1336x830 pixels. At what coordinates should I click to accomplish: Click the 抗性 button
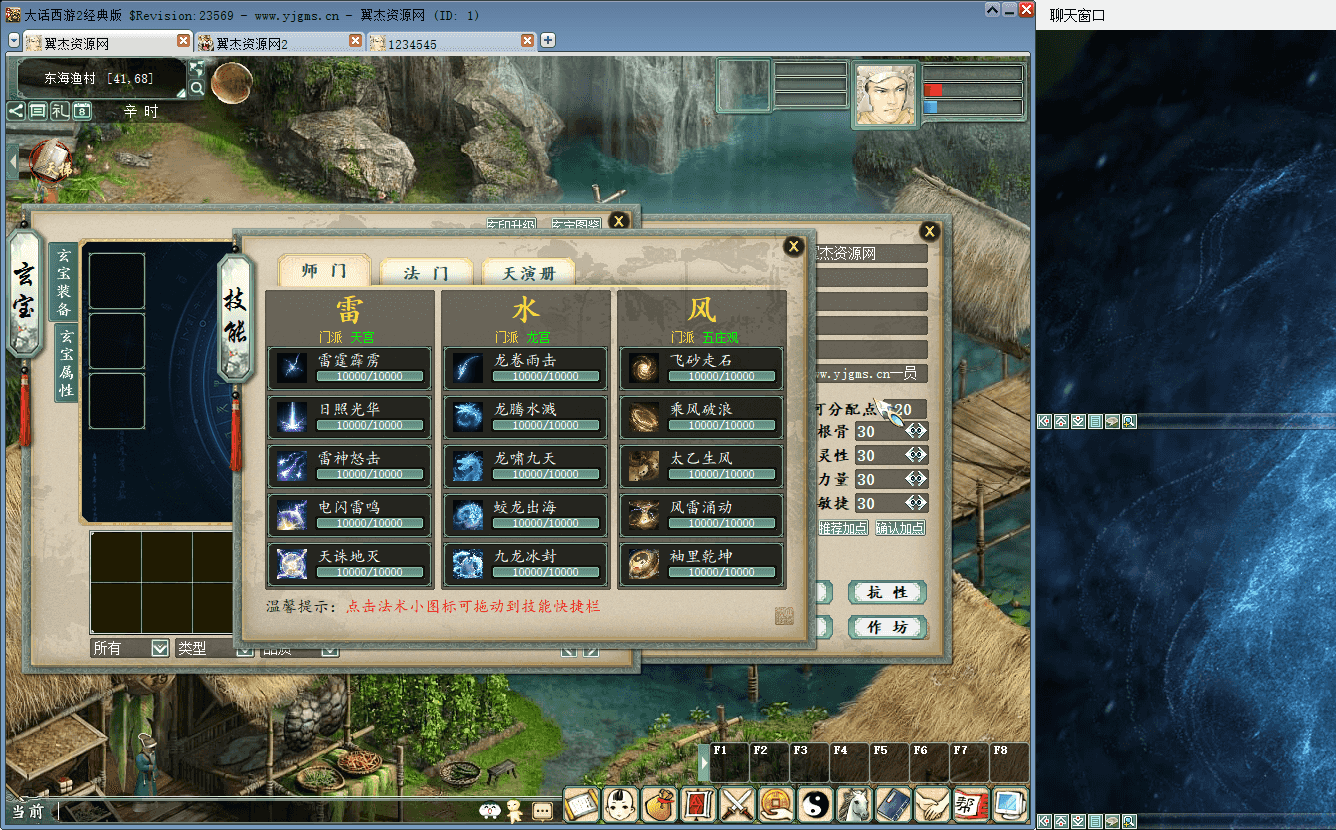coord(887,592)
